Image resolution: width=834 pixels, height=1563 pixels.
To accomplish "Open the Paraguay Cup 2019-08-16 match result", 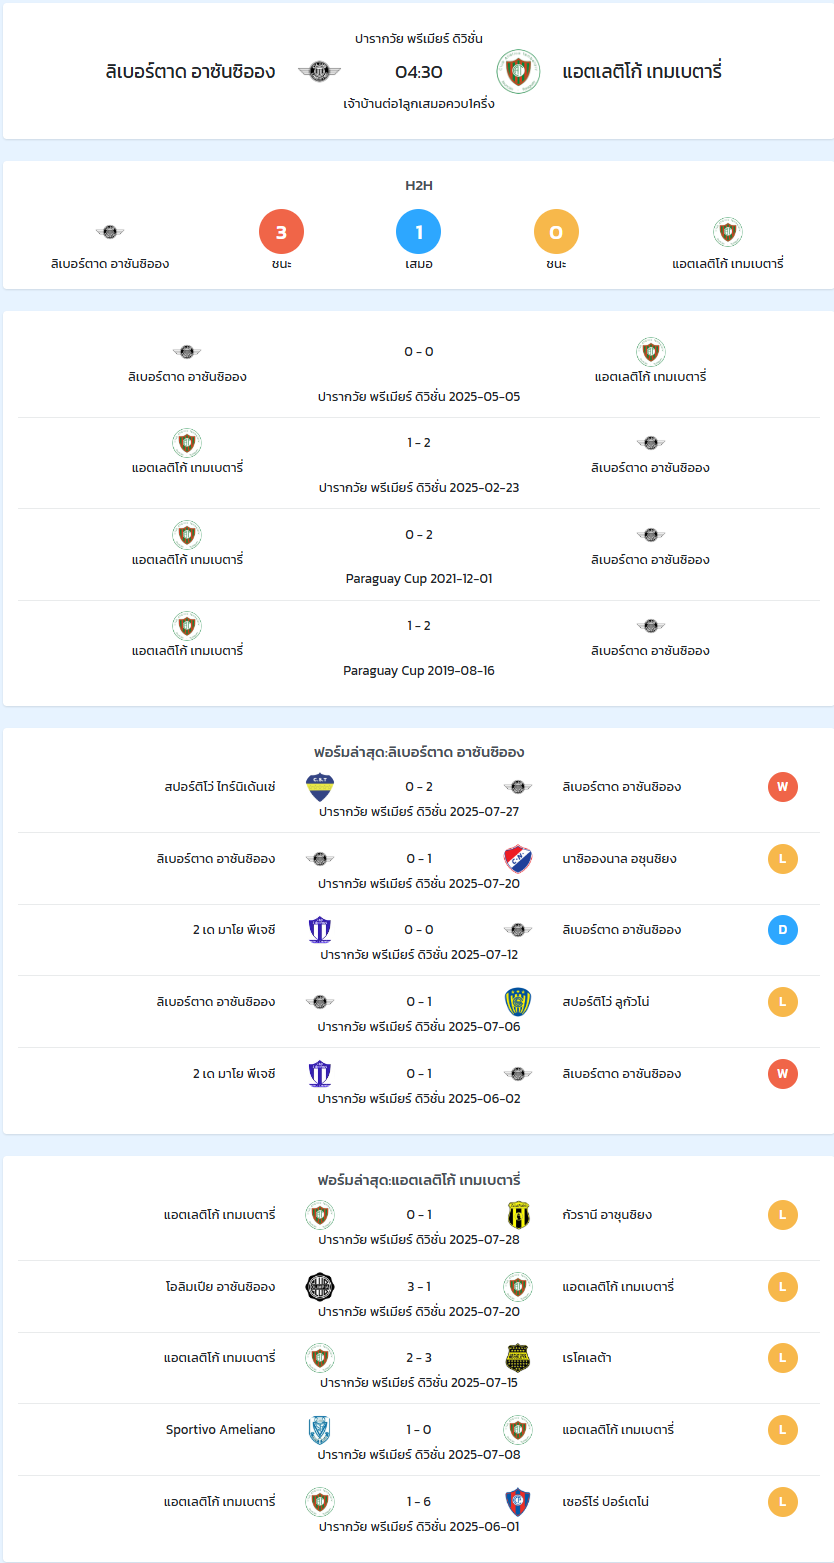I will [419, 647].
